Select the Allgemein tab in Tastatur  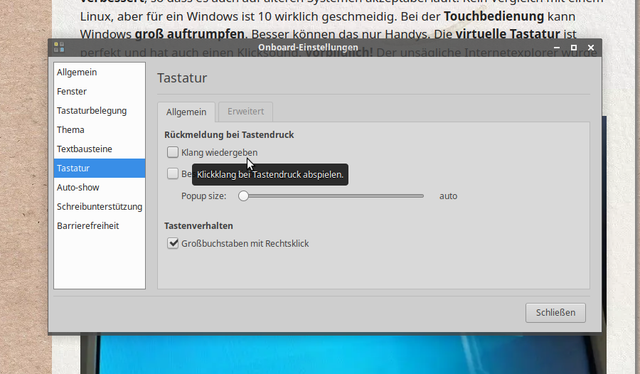click(x=186, y=112)
